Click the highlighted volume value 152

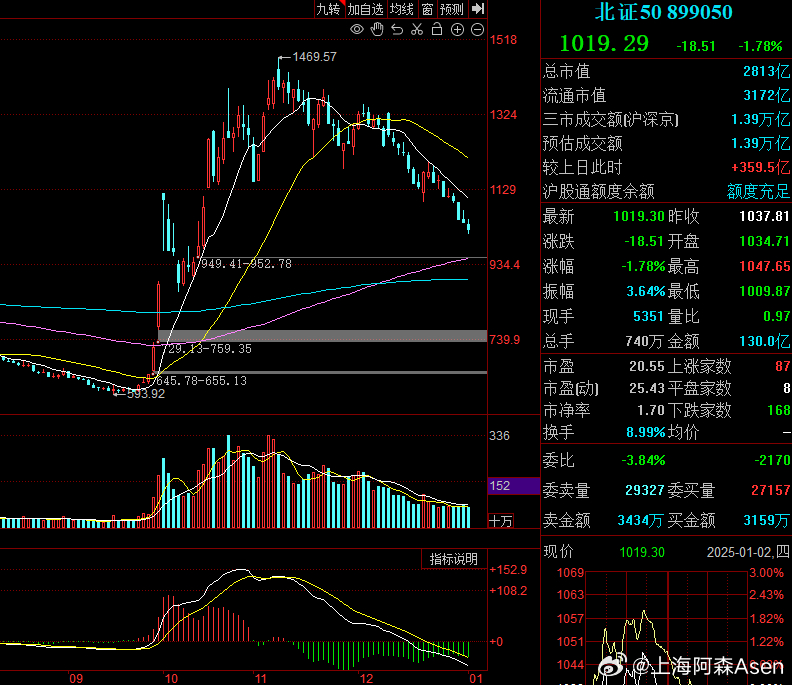(x=514, y=485)
